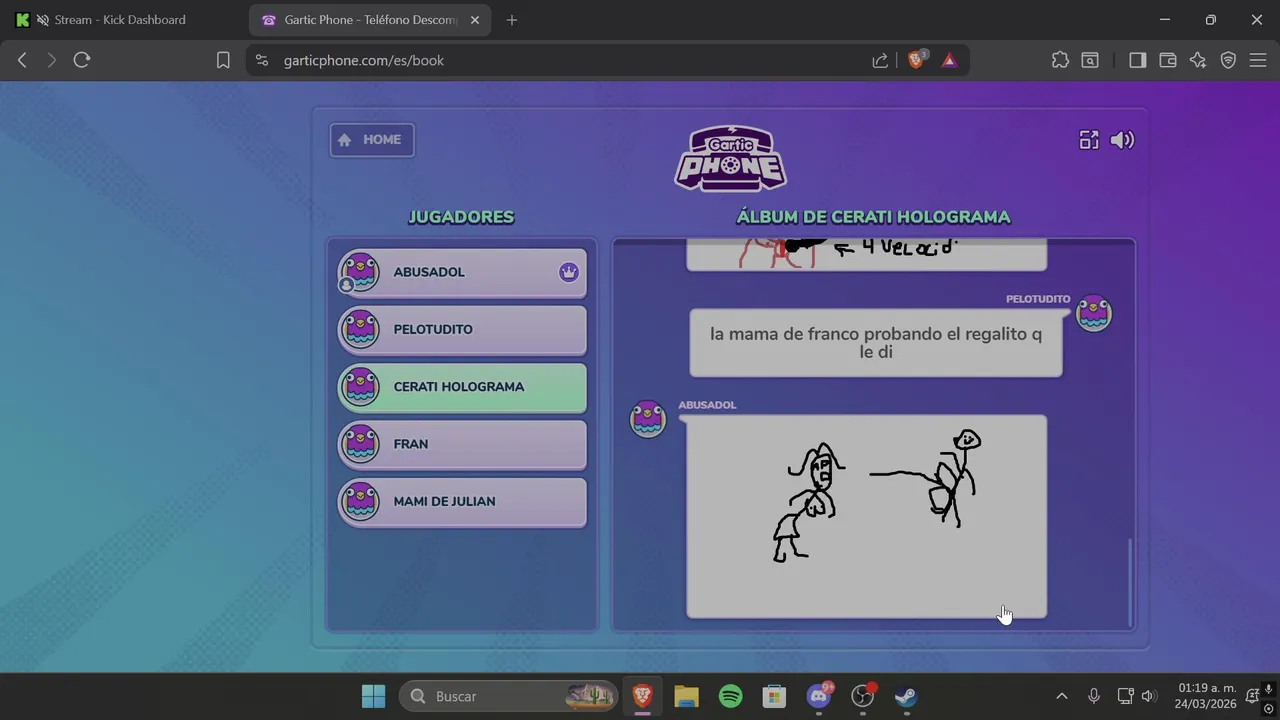The width and height of the screenshot is (1280, 720).
Task: Open the browser main menu
Action: coord(1258,60)
